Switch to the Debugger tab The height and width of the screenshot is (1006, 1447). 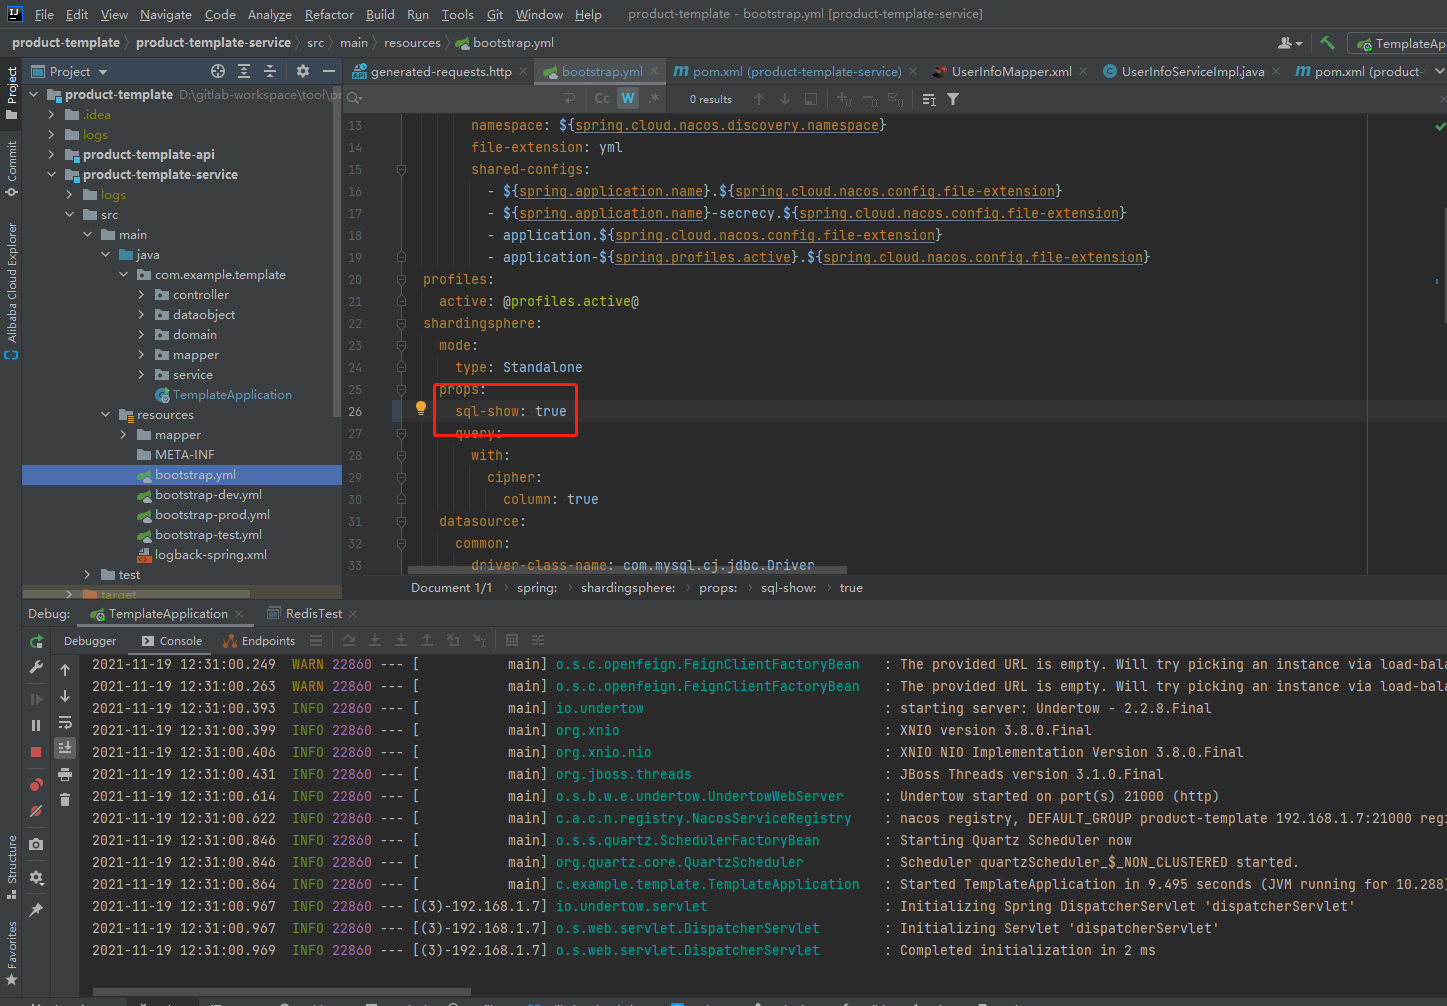(90, 641)
